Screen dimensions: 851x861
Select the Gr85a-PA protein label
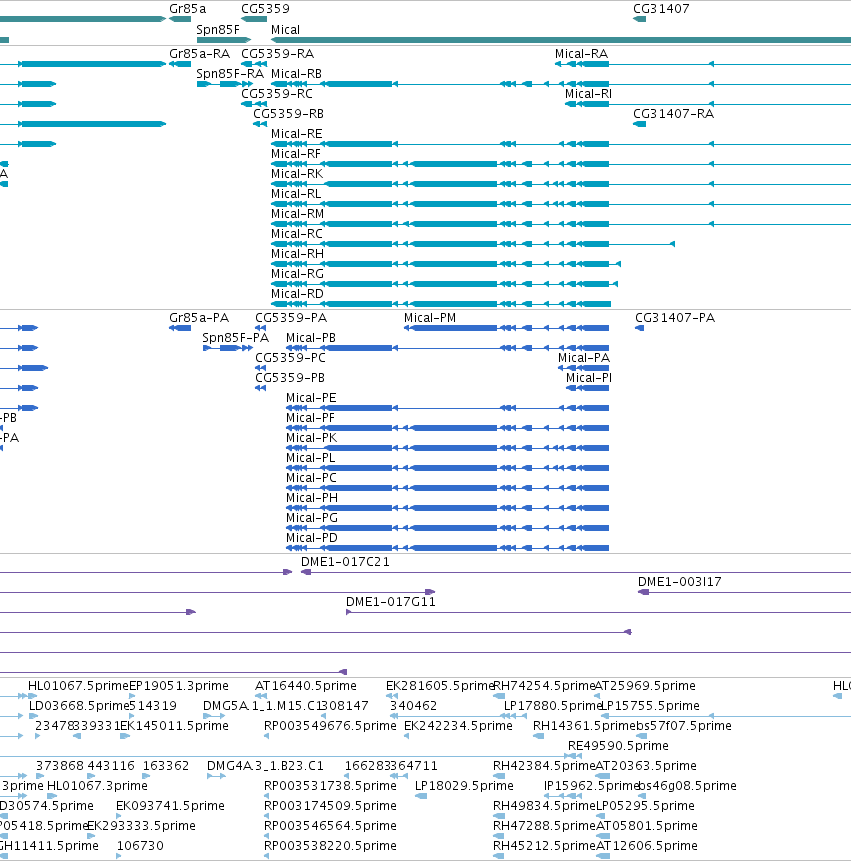(x=199, y=318)
